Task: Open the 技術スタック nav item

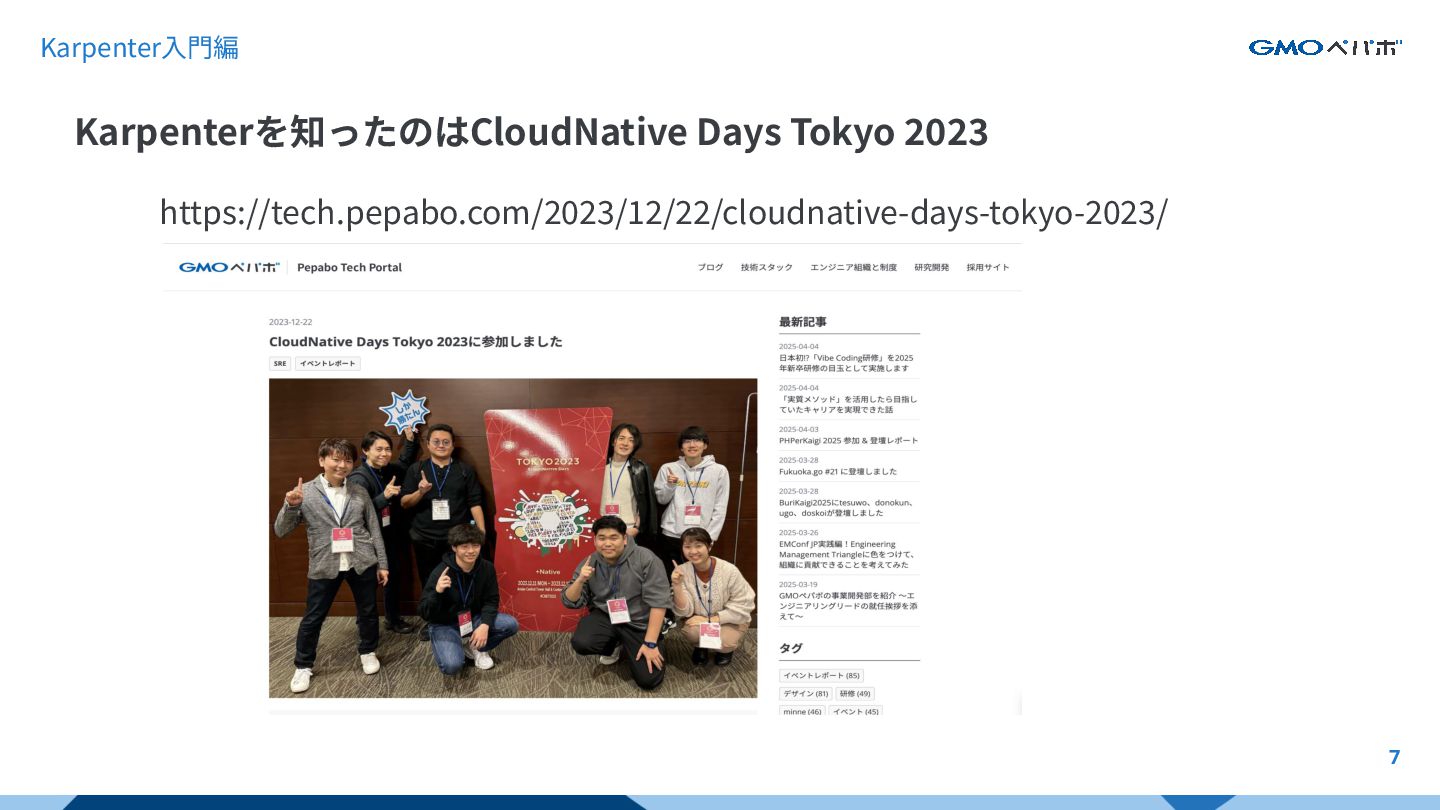Action: pos(767,267)
